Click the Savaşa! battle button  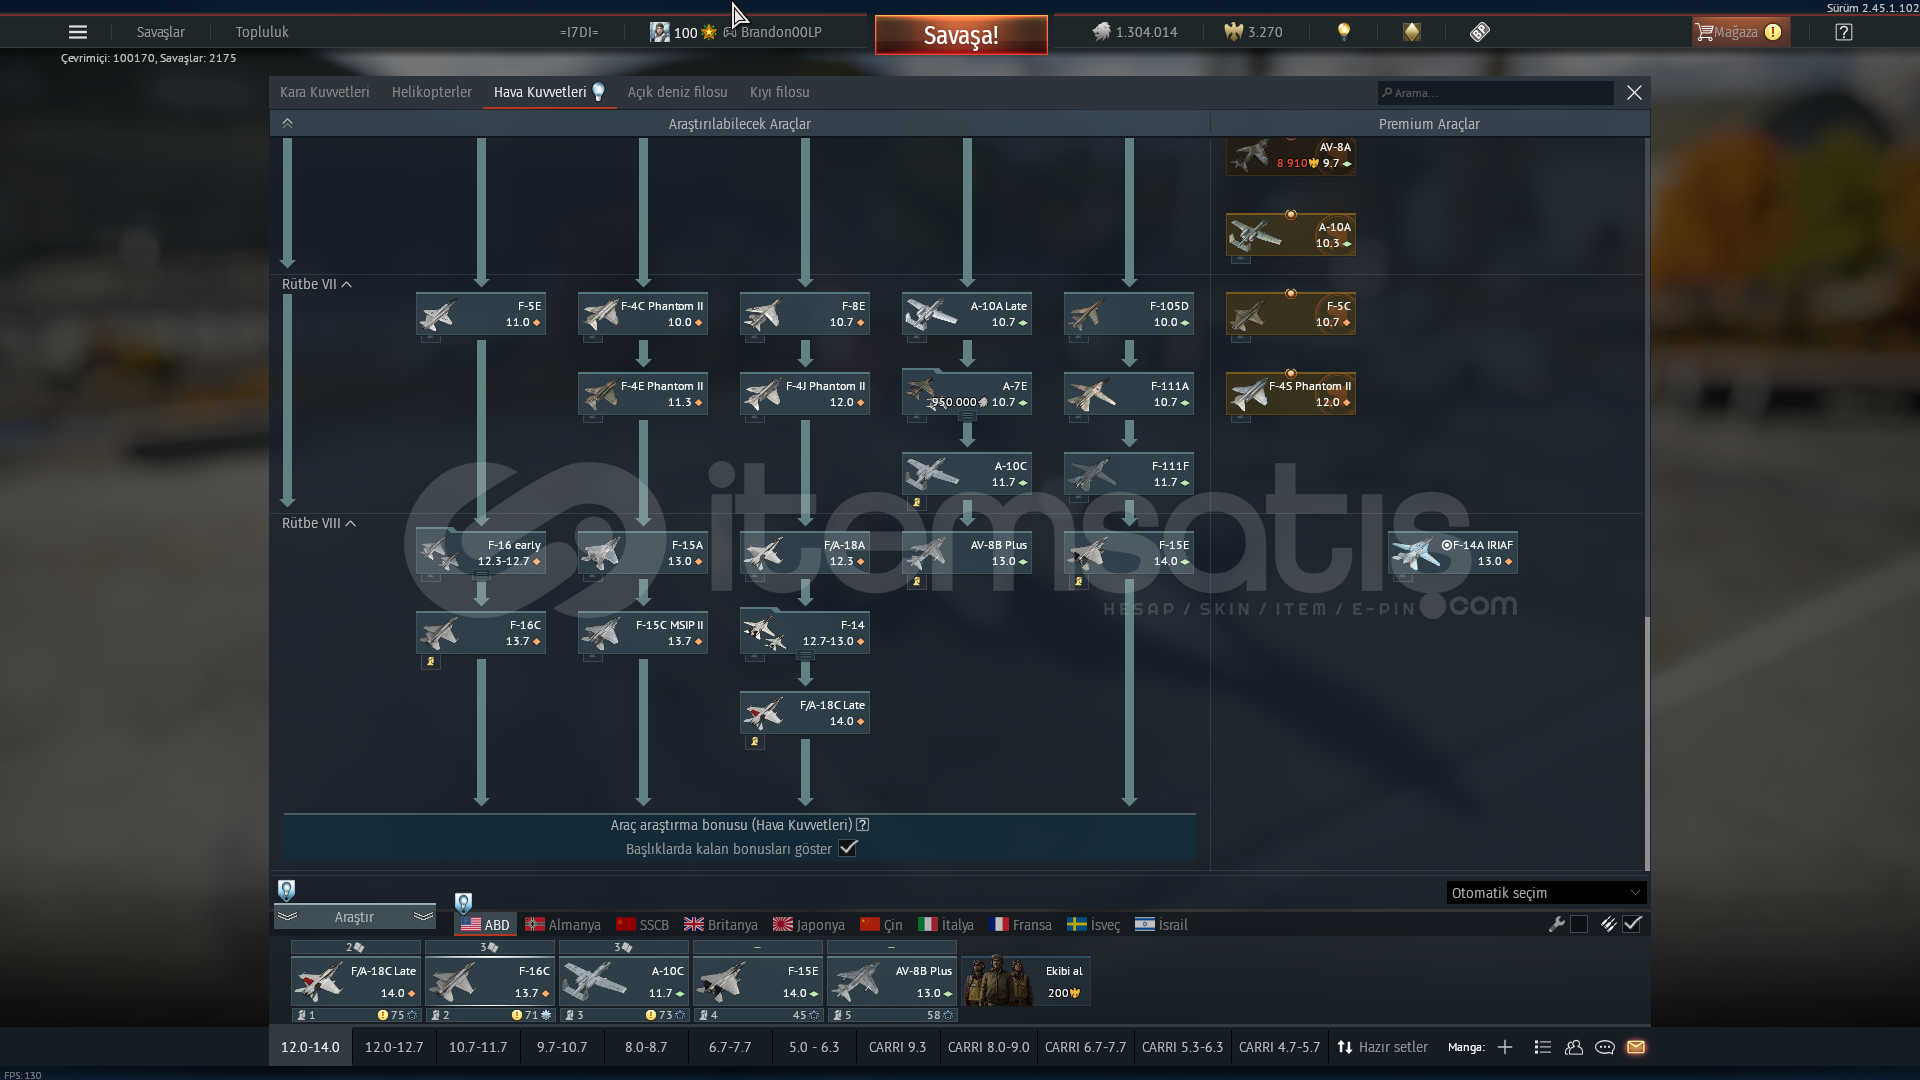(x=961, y=35)
